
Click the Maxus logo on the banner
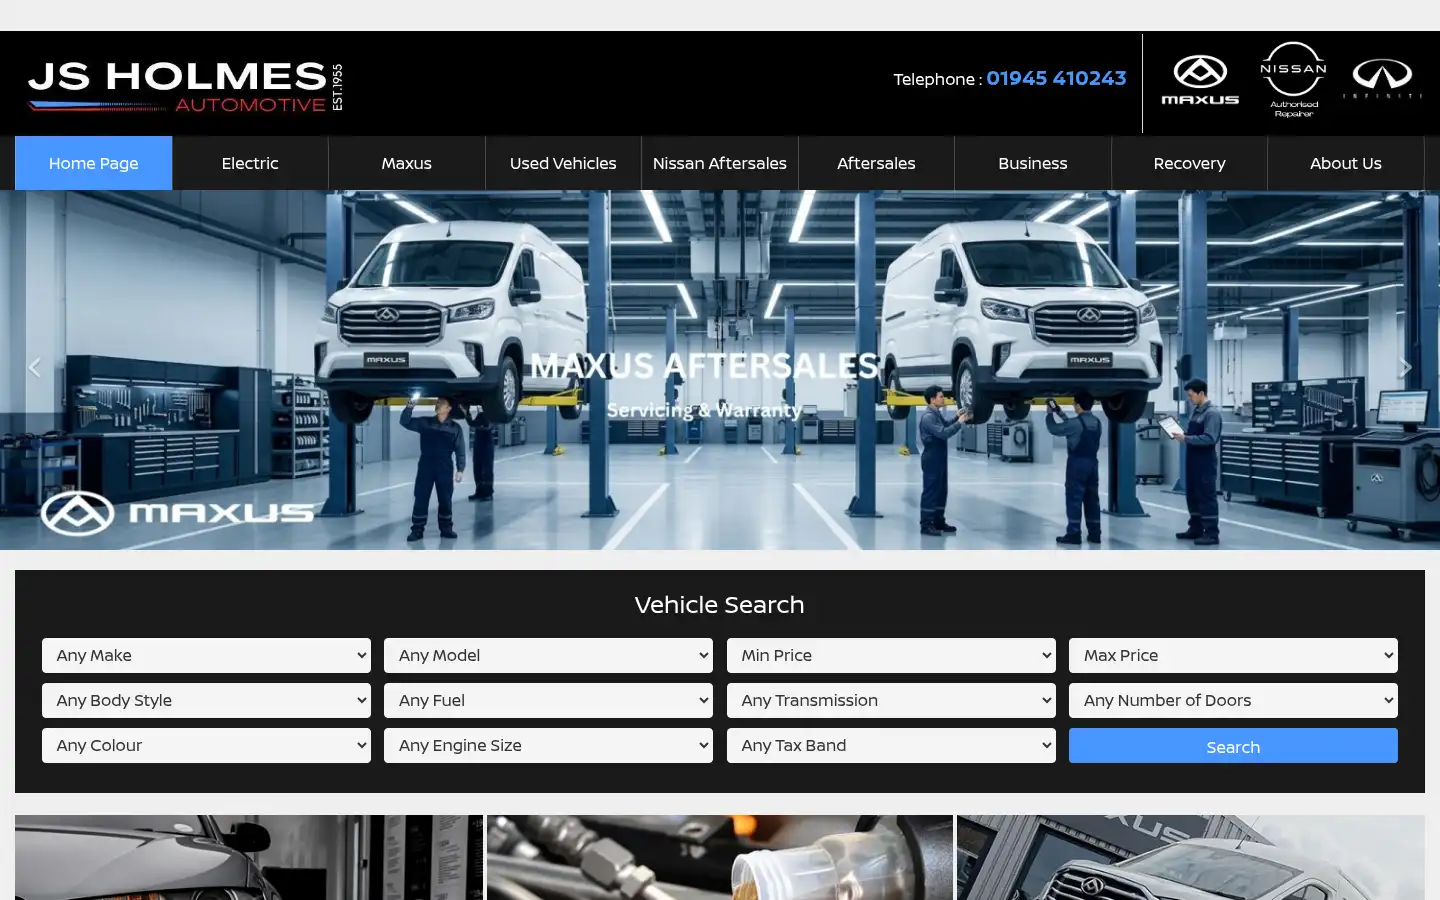pyautogui.click(x=177, y=513)
